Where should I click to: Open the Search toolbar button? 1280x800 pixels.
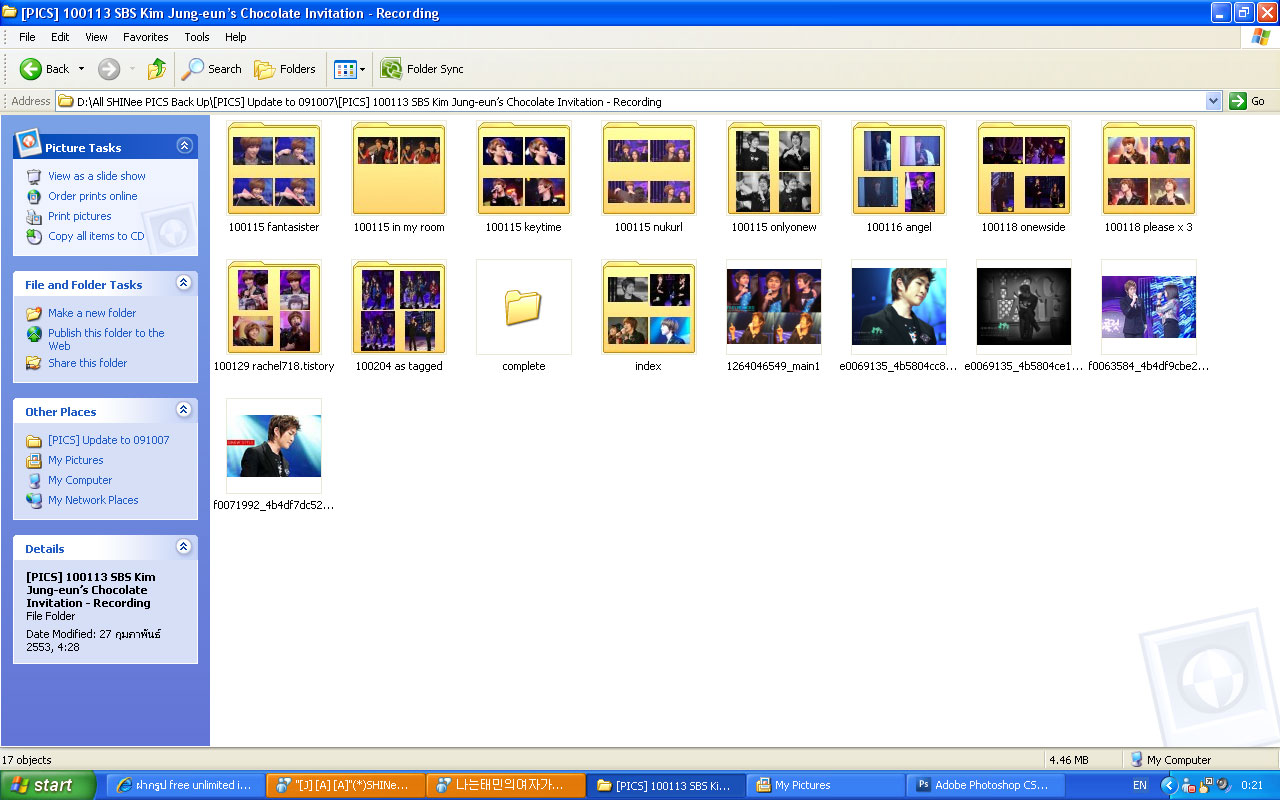[x=212, y=69]
